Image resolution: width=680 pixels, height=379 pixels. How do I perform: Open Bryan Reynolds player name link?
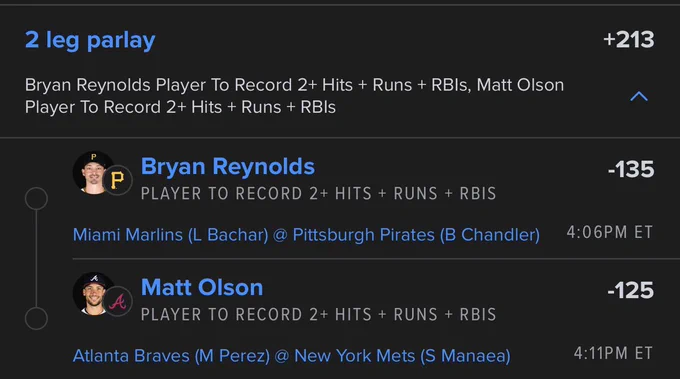228,167
